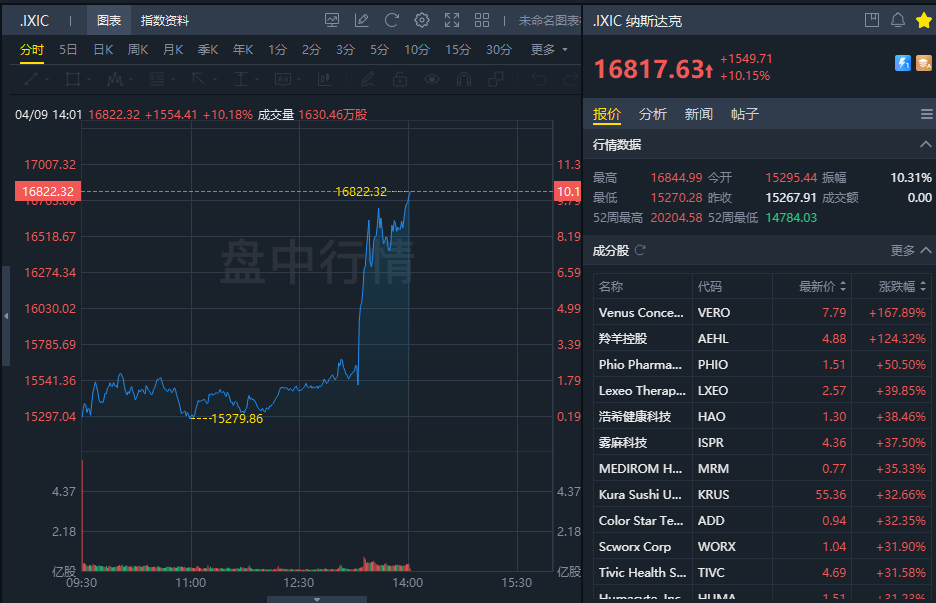
Task: Open arrow tool dropdown arrow
Action: [214, 79]
